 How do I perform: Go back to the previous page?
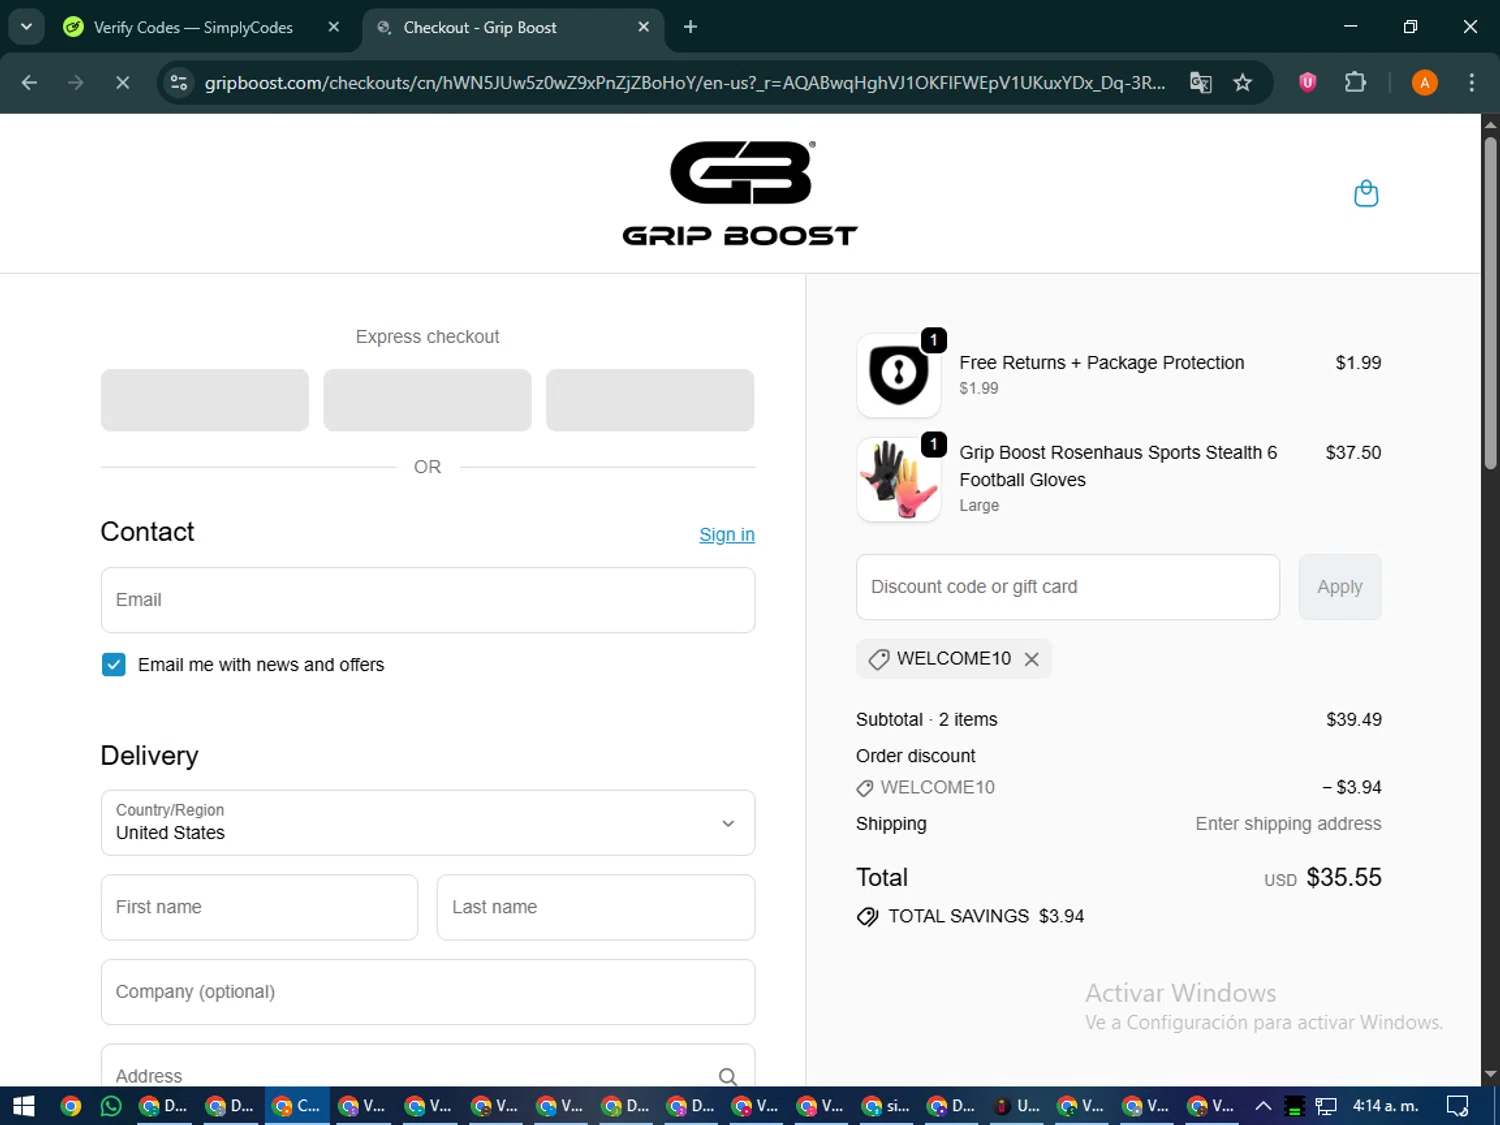point(29,83)
